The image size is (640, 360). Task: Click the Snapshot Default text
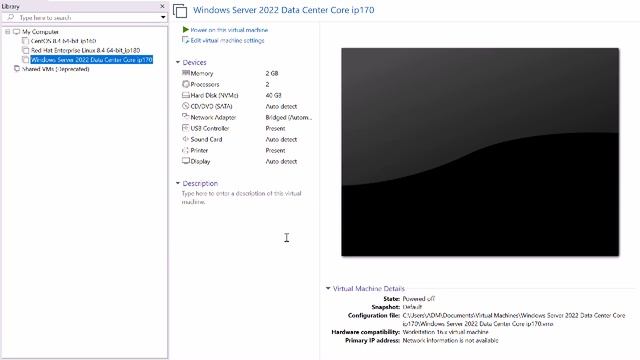(412, 307)
